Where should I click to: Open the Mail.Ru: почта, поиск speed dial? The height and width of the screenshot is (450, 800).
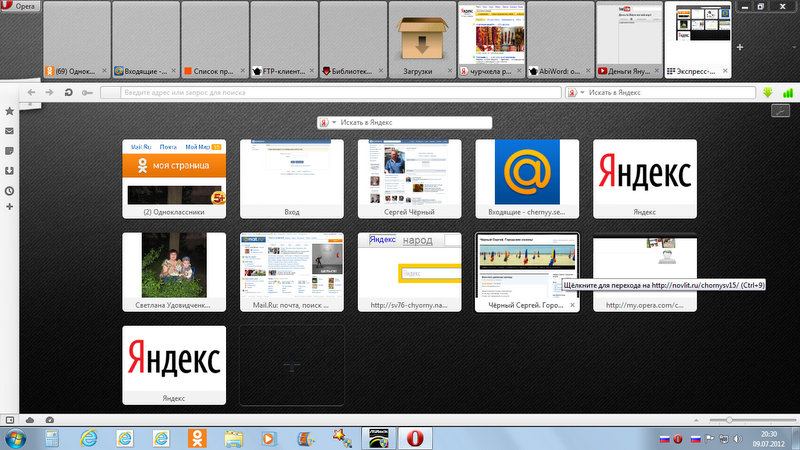[292, 272]
